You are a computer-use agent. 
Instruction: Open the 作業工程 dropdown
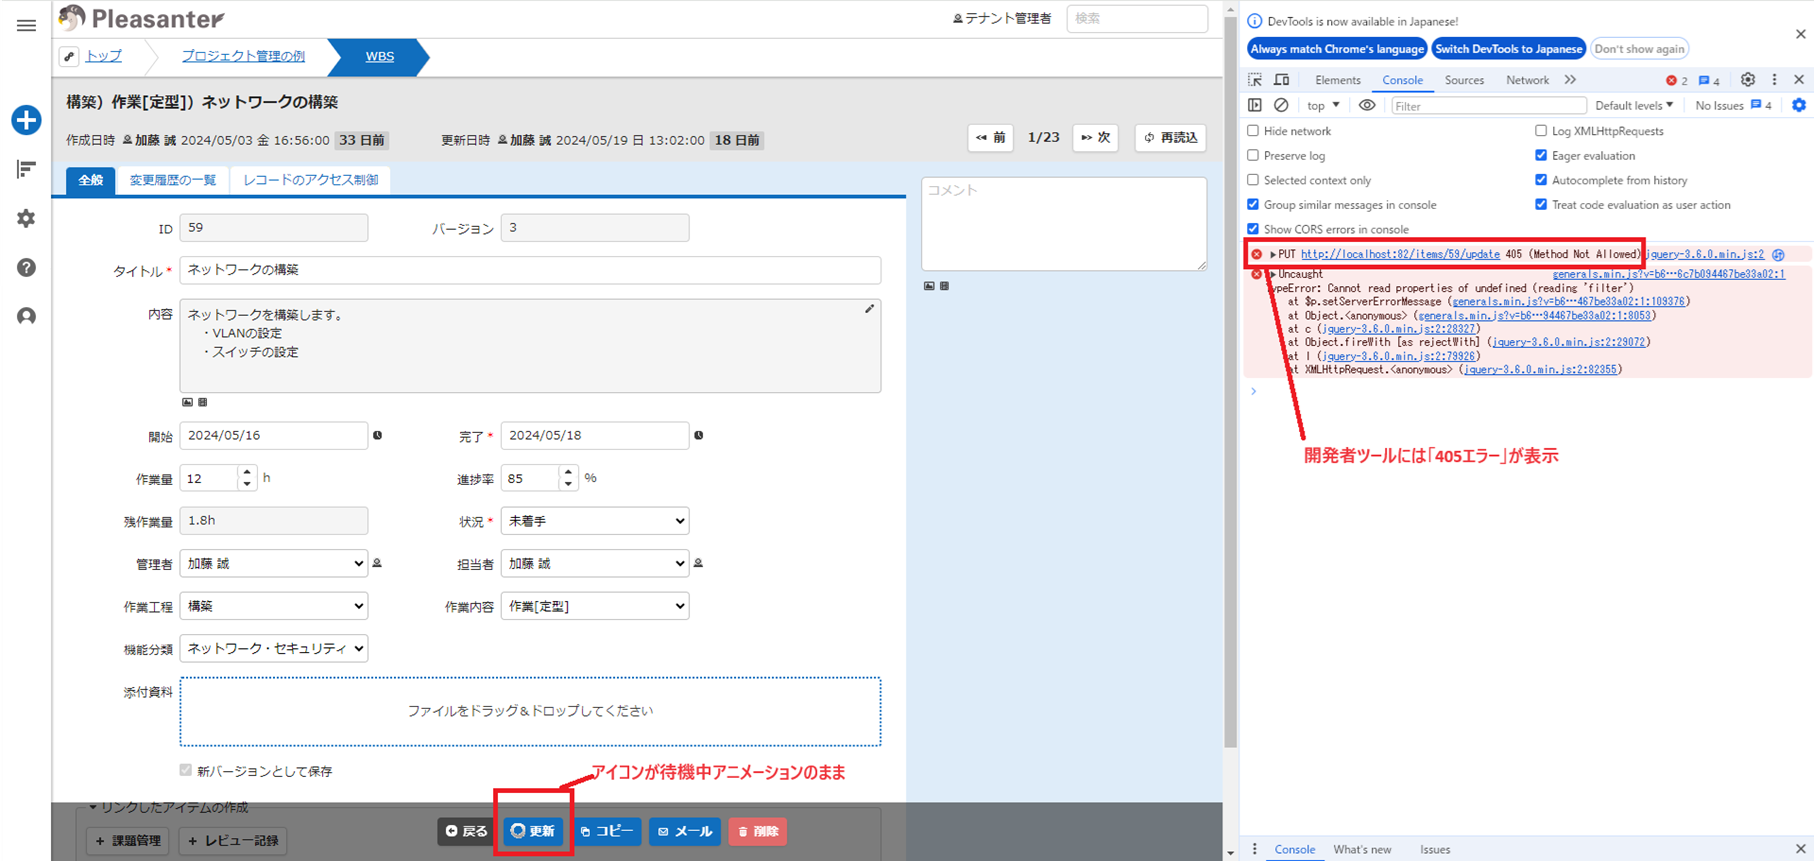point(274,606)
